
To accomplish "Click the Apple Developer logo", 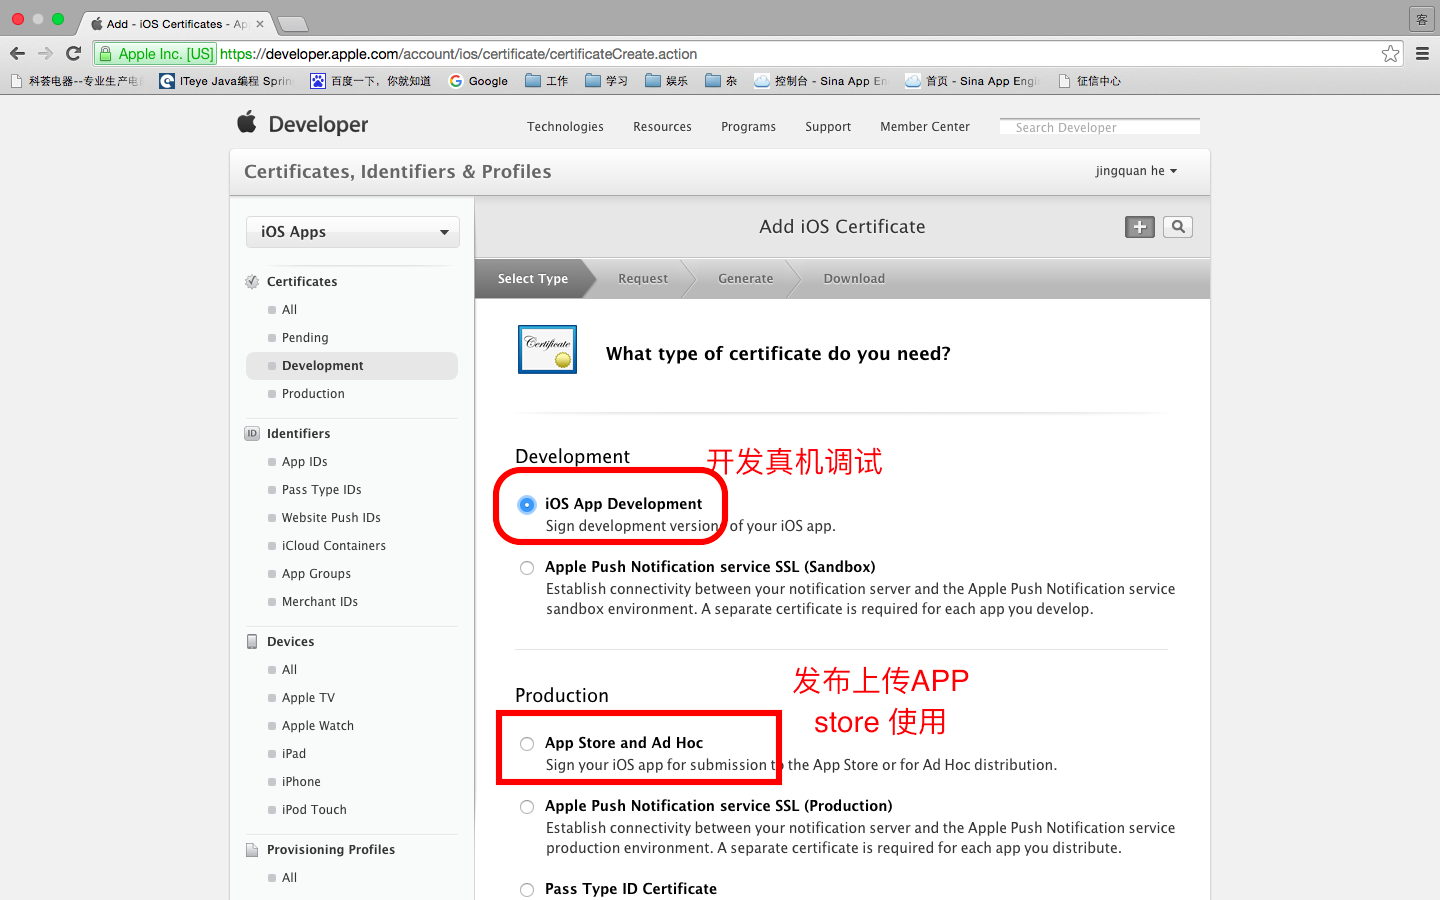I will [x=303, y=124].
